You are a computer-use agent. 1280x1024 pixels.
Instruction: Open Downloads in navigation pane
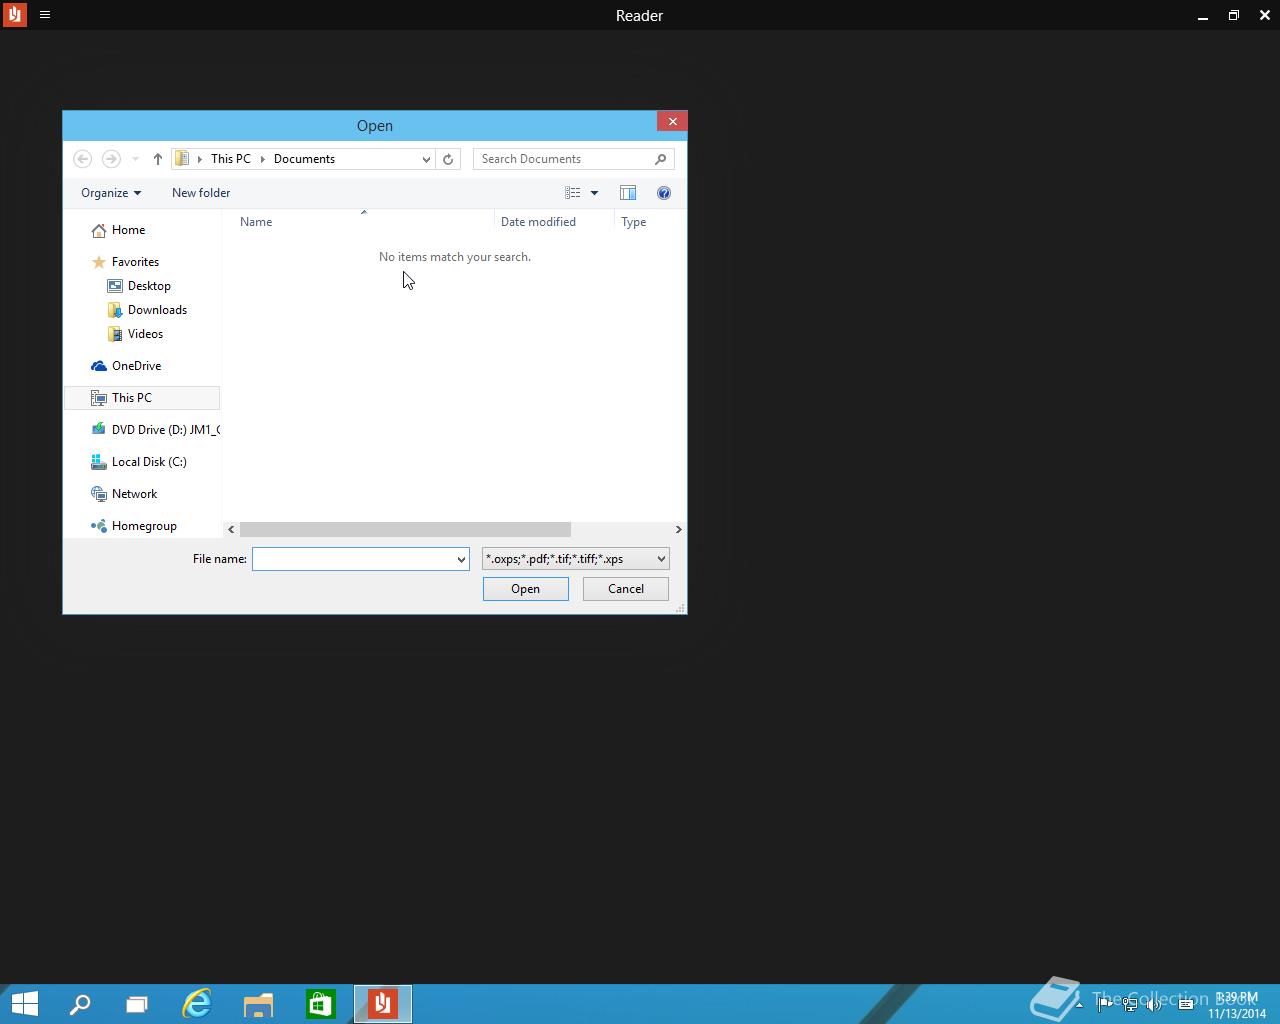tap(157, 310)
